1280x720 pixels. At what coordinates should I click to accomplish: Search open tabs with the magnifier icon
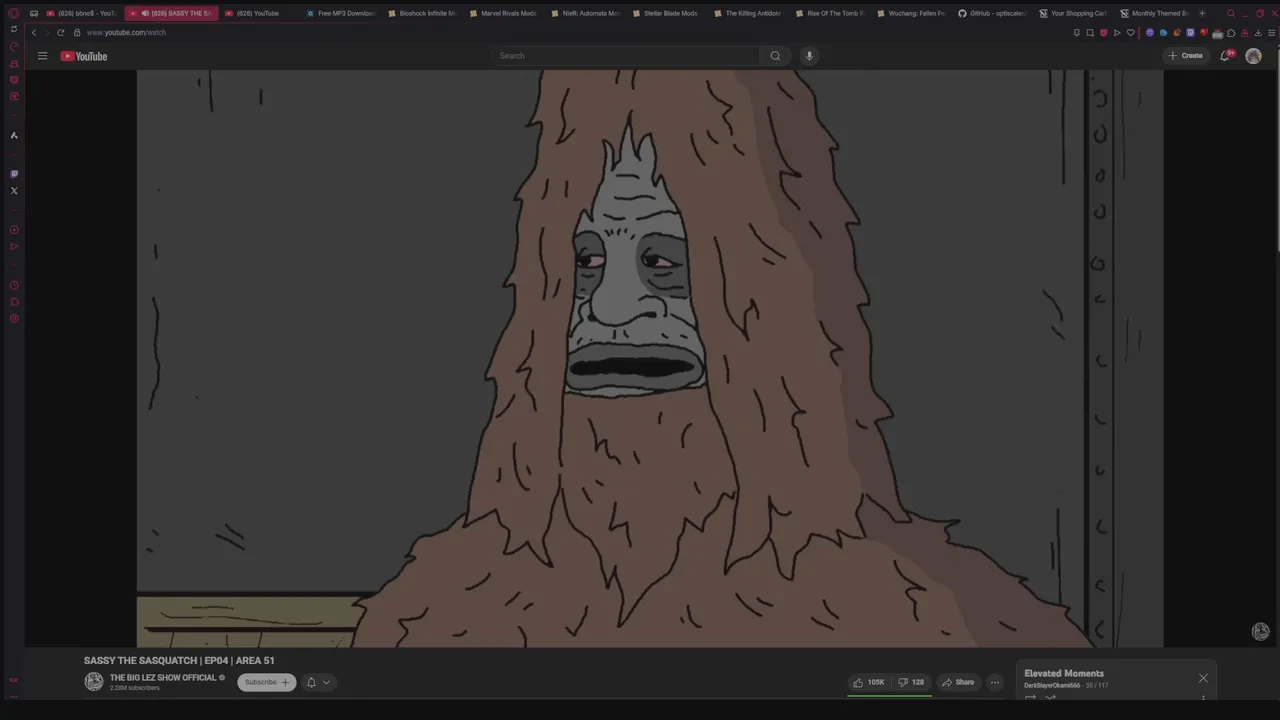tap(1231, 13)
